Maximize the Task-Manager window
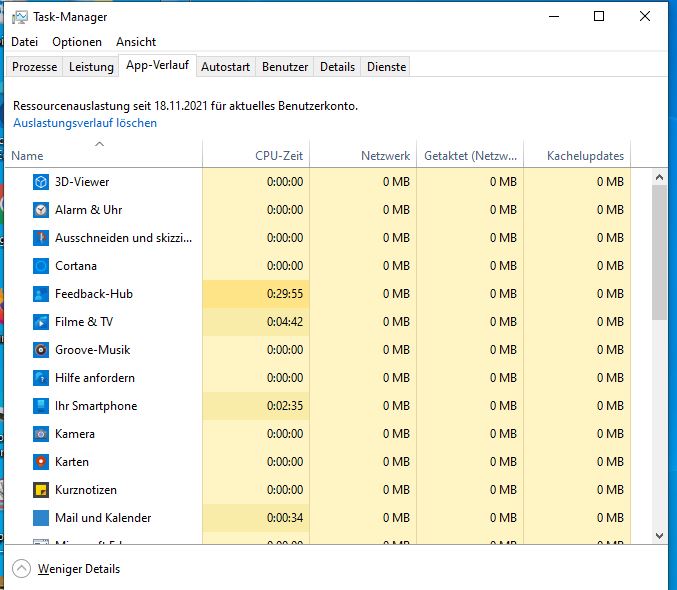The image size is (677, 590). pyautogui.click(x=599, y=16)
